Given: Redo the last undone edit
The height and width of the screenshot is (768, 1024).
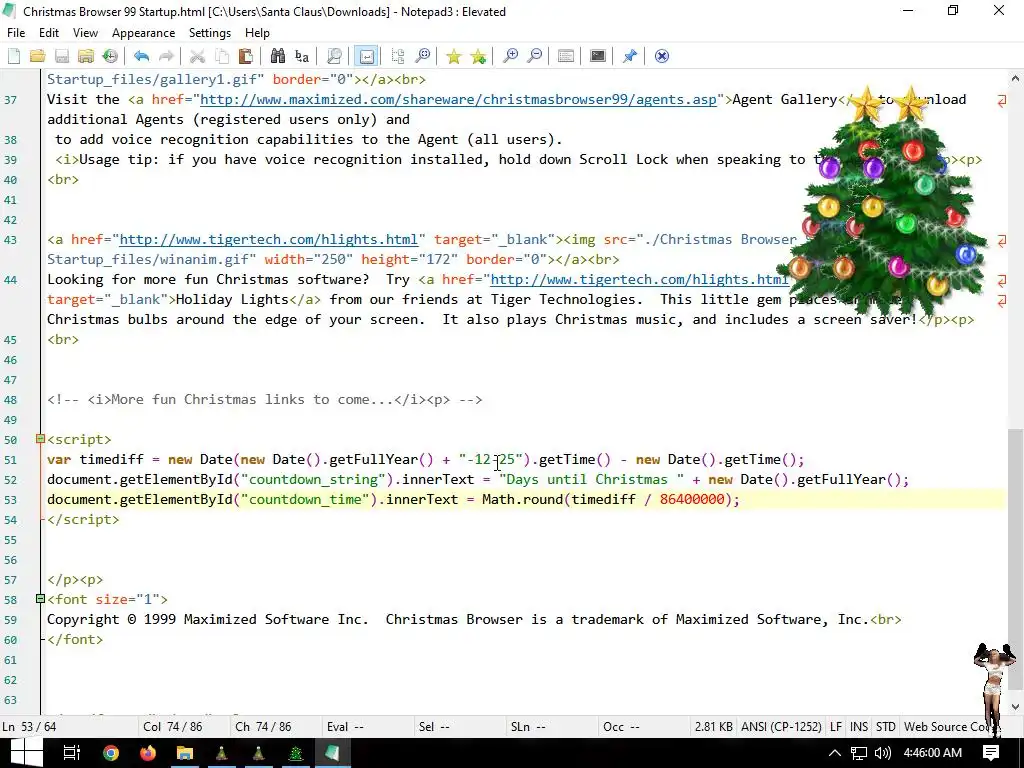Looking at the screenshot, I should 166,56.
